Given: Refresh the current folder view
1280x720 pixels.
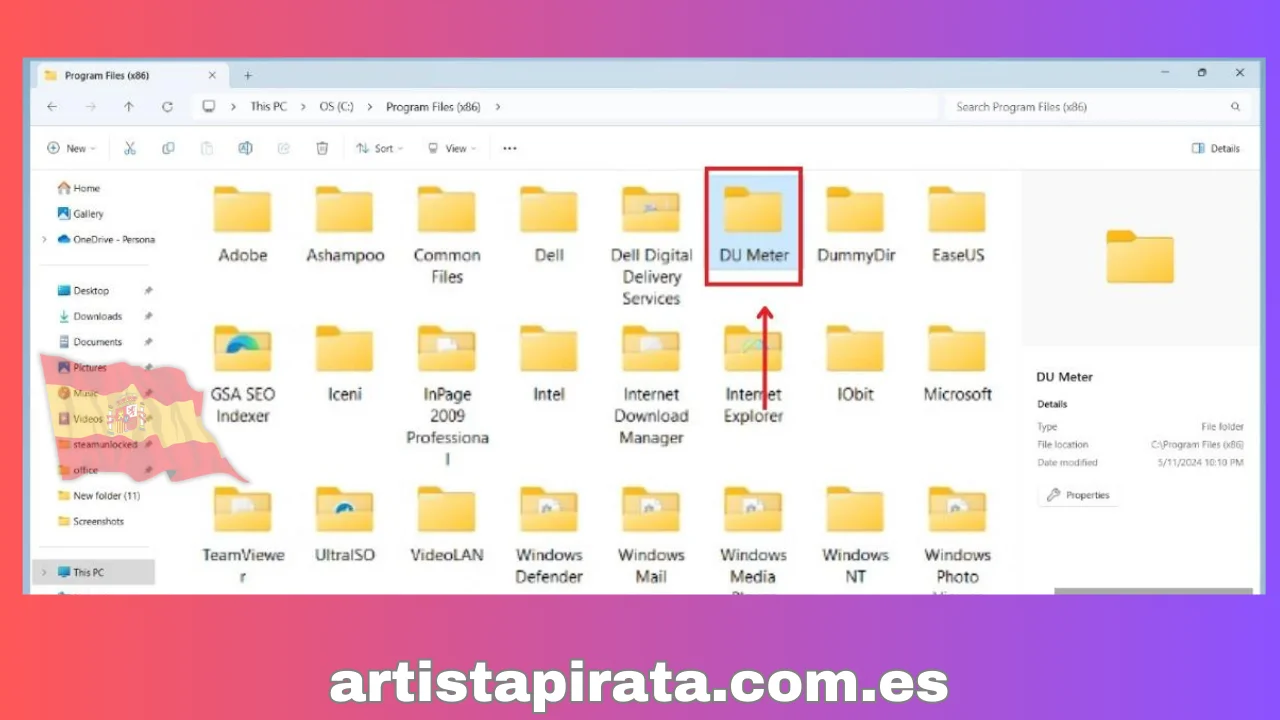Looking at the screenshot, I should coord(167,107).
